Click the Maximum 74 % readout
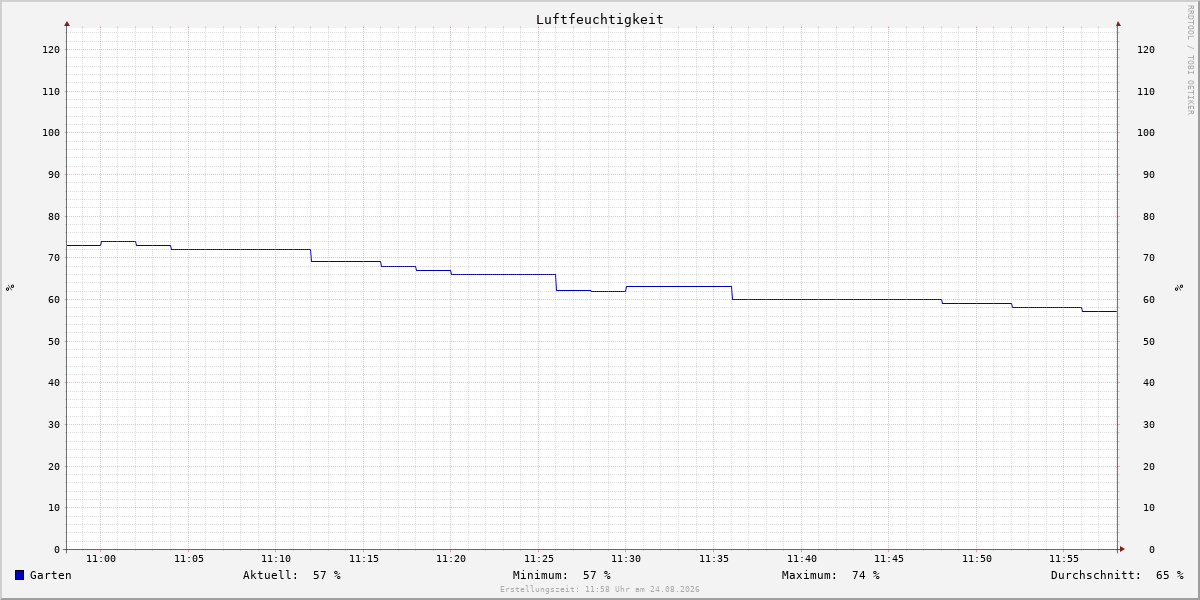The image size is (1200, 600). pos(831,575)
